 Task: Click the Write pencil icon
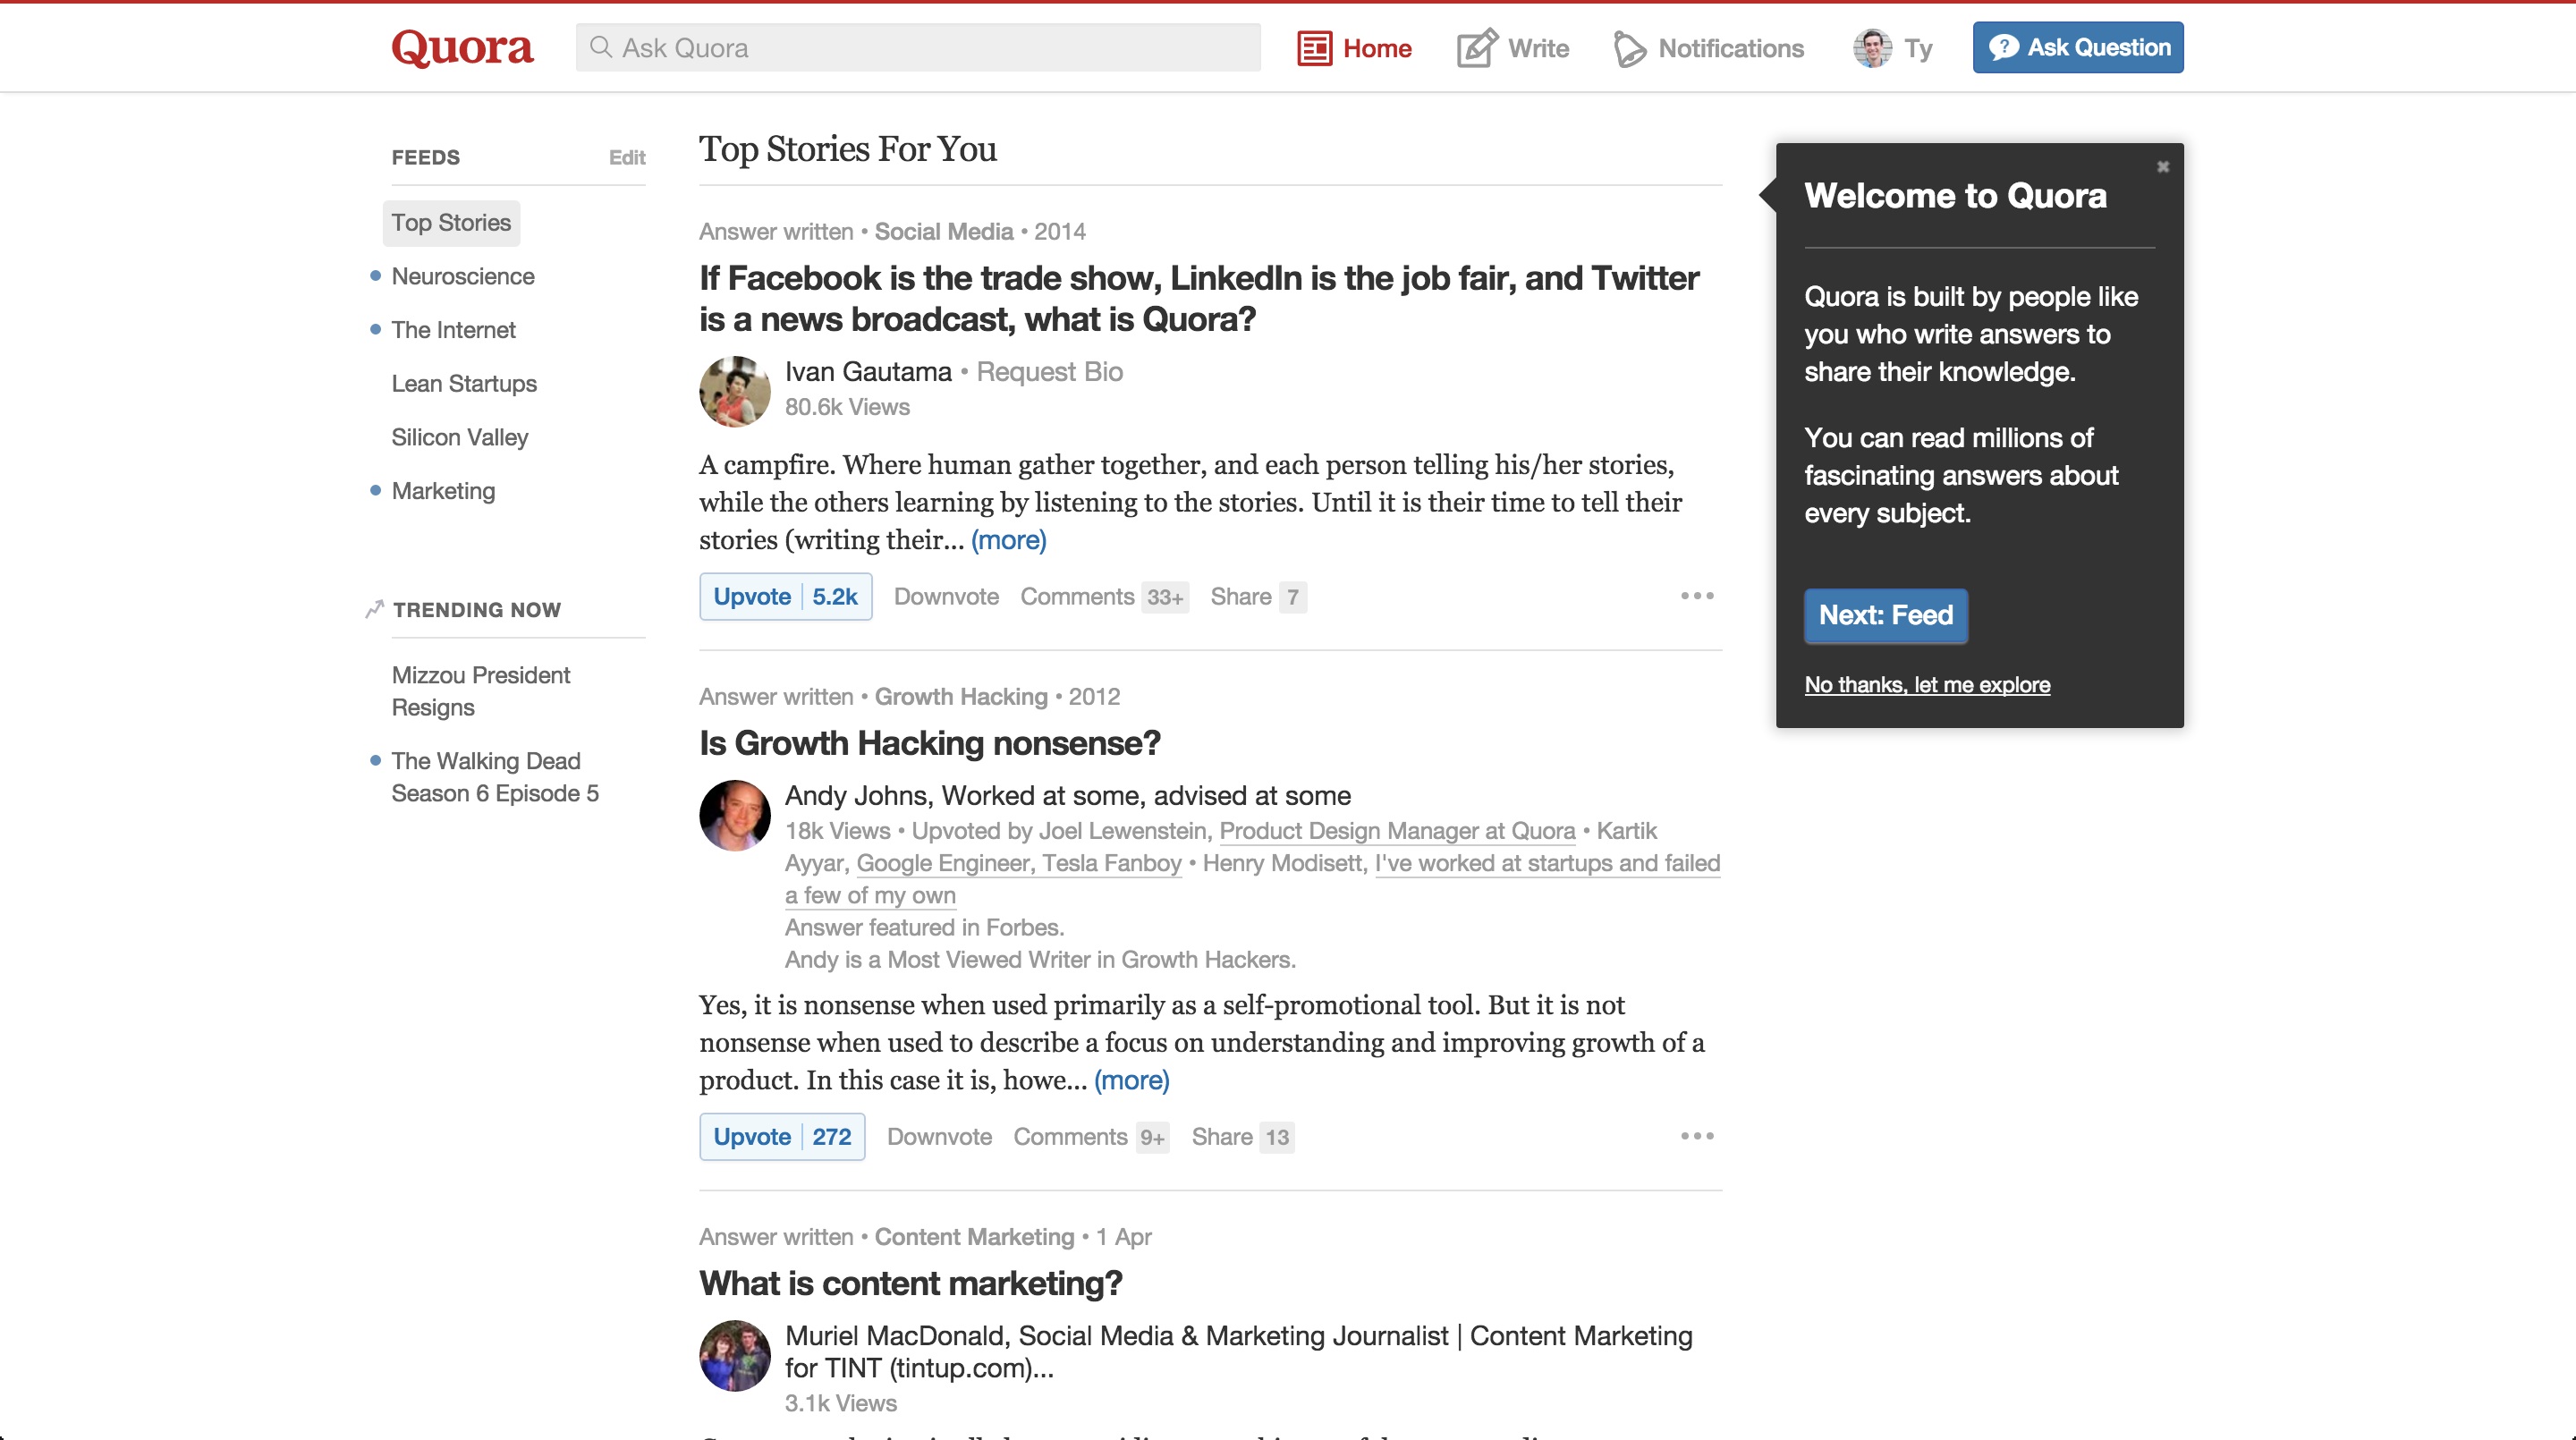coord(1477,48)
